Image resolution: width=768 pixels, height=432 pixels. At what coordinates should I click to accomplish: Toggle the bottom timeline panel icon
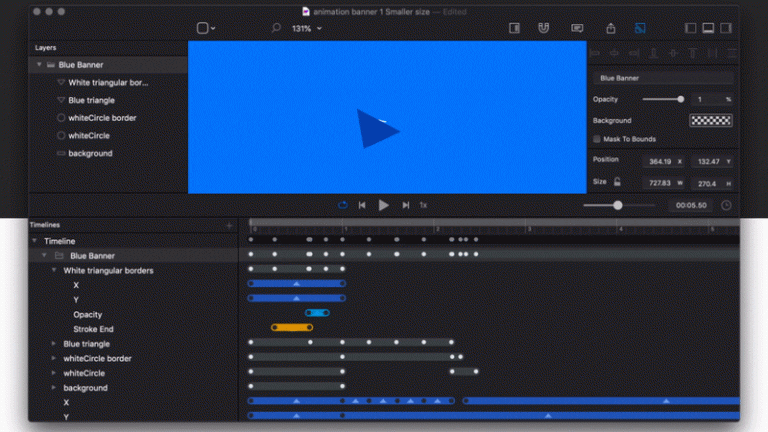pos(708,28)
